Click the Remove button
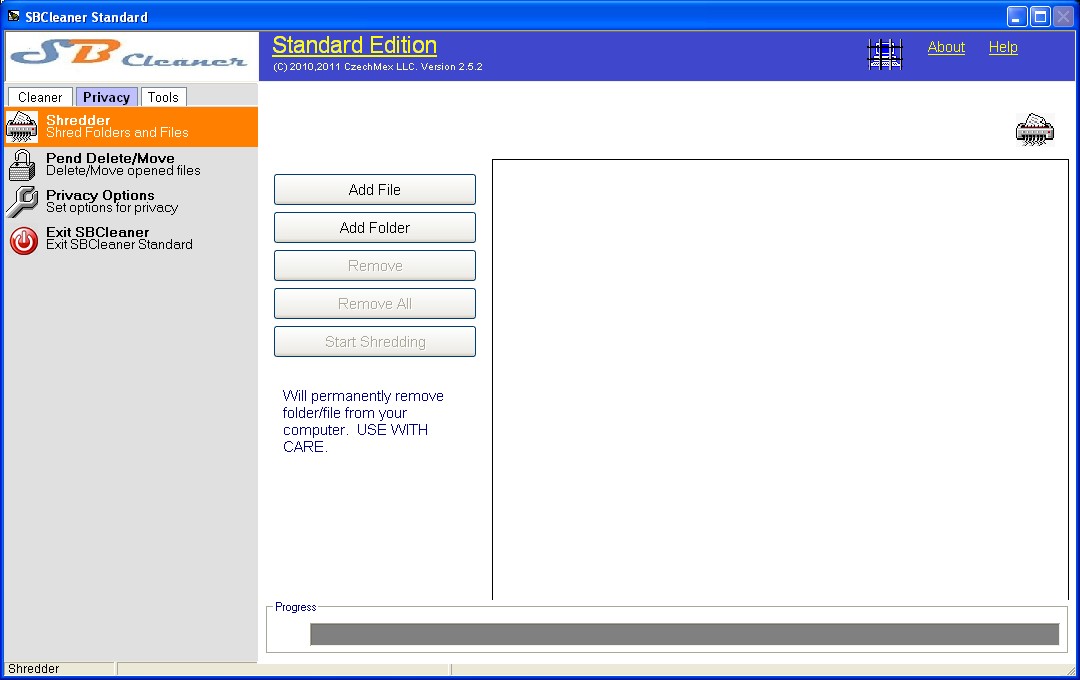 [375, 265]
